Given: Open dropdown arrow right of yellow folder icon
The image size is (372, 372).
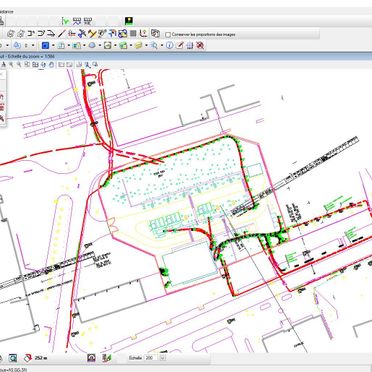Looking at the screenshot, I should (146, 45).
